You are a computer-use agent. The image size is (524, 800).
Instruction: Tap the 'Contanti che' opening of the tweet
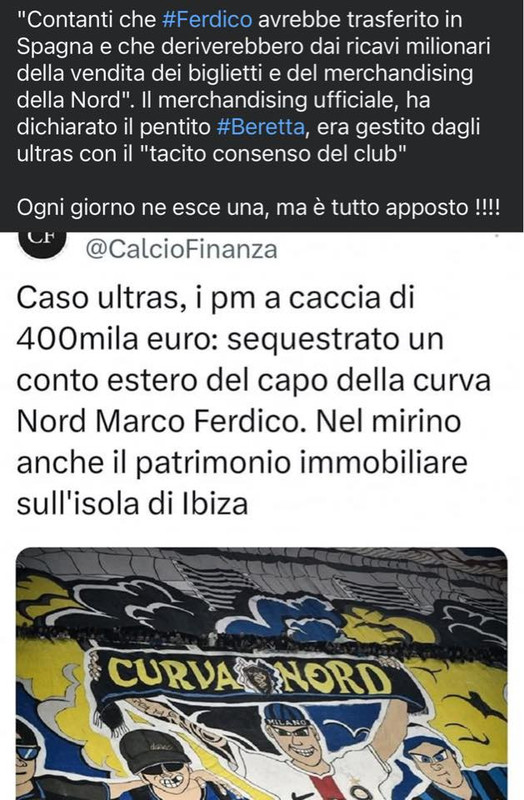[x=87, y=20]
